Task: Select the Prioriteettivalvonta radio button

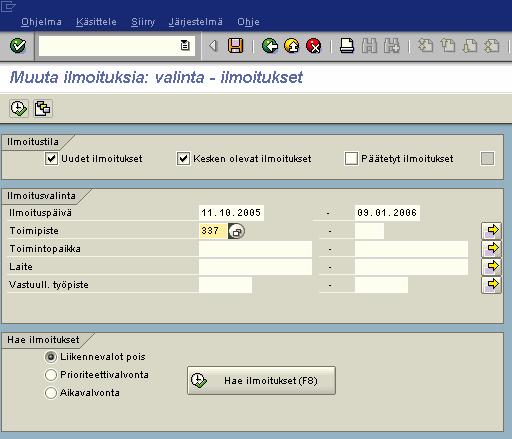Action: click(x=51, y=375)
